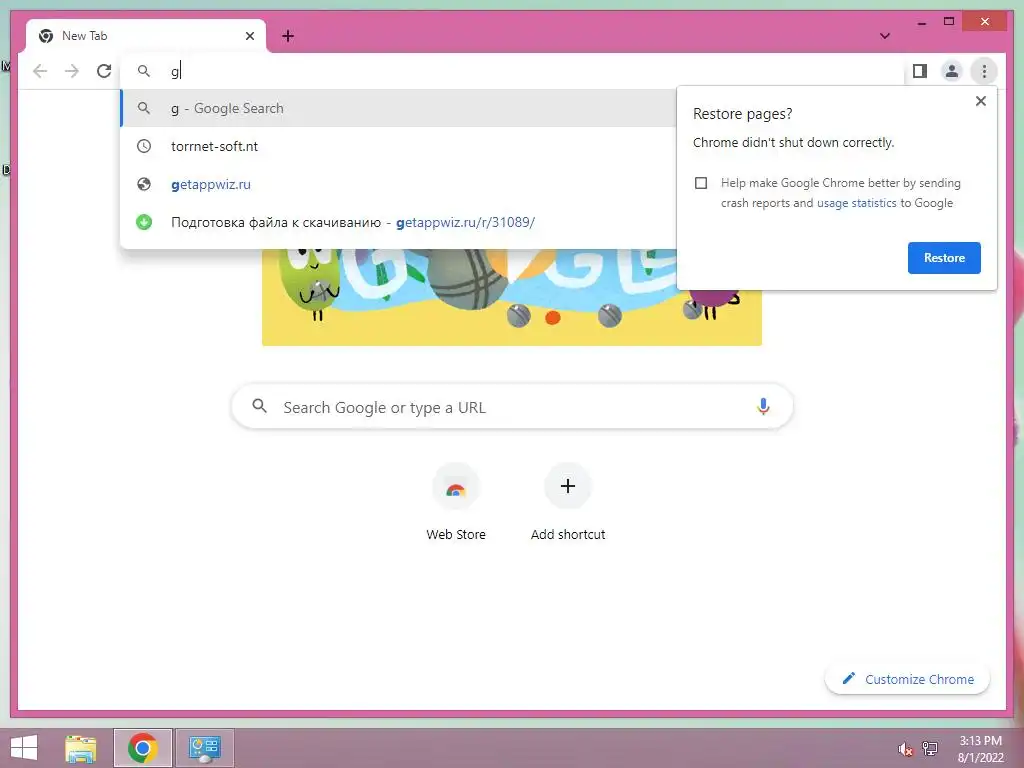Click the Chrome taskbar icon
Screen dimensions: 1024x768
142,748
